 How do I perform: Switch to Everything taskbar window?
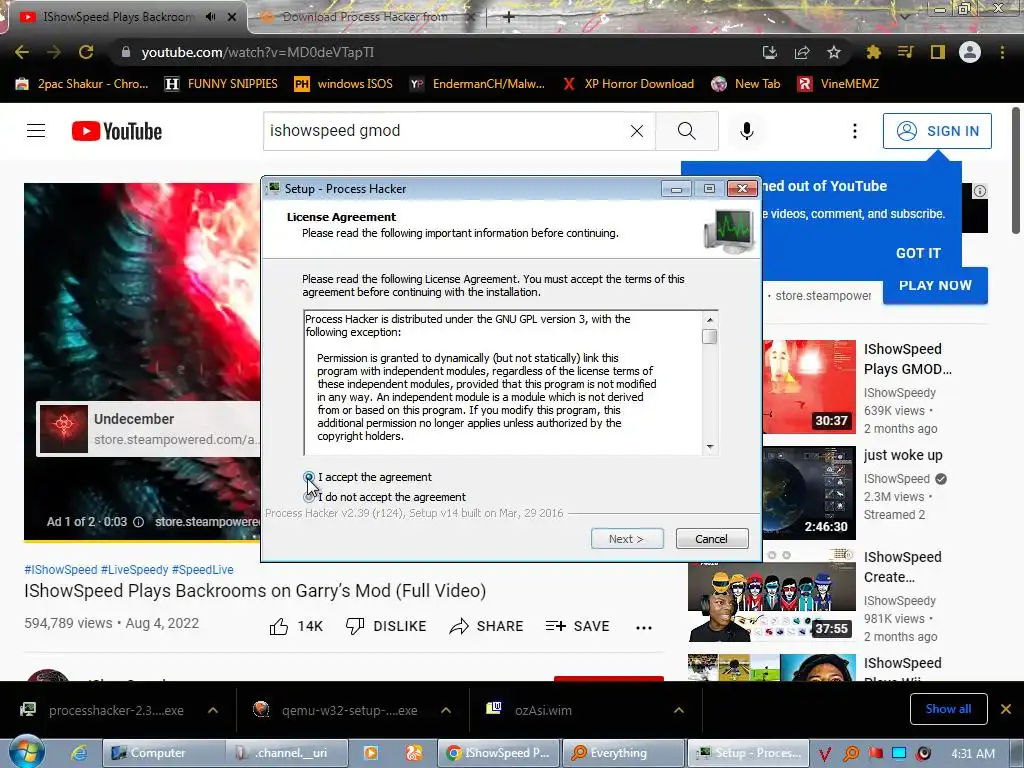pos(623,753)
